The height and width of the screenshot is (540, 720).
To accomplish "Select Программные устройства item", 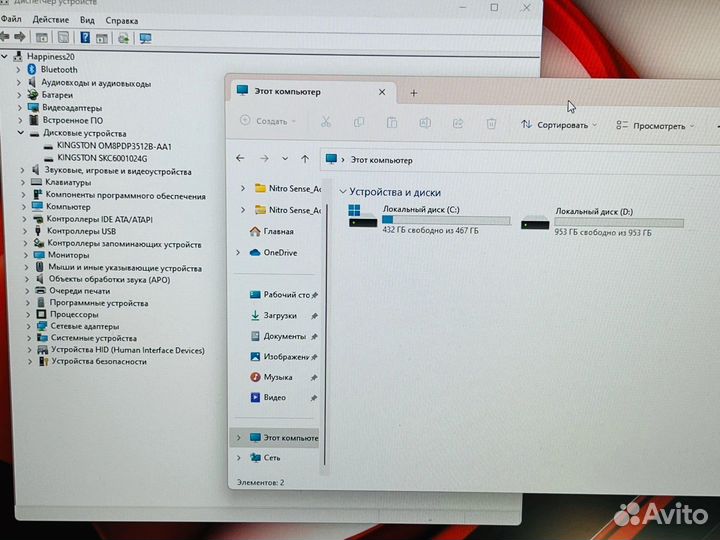I will [x=99, y=303].
